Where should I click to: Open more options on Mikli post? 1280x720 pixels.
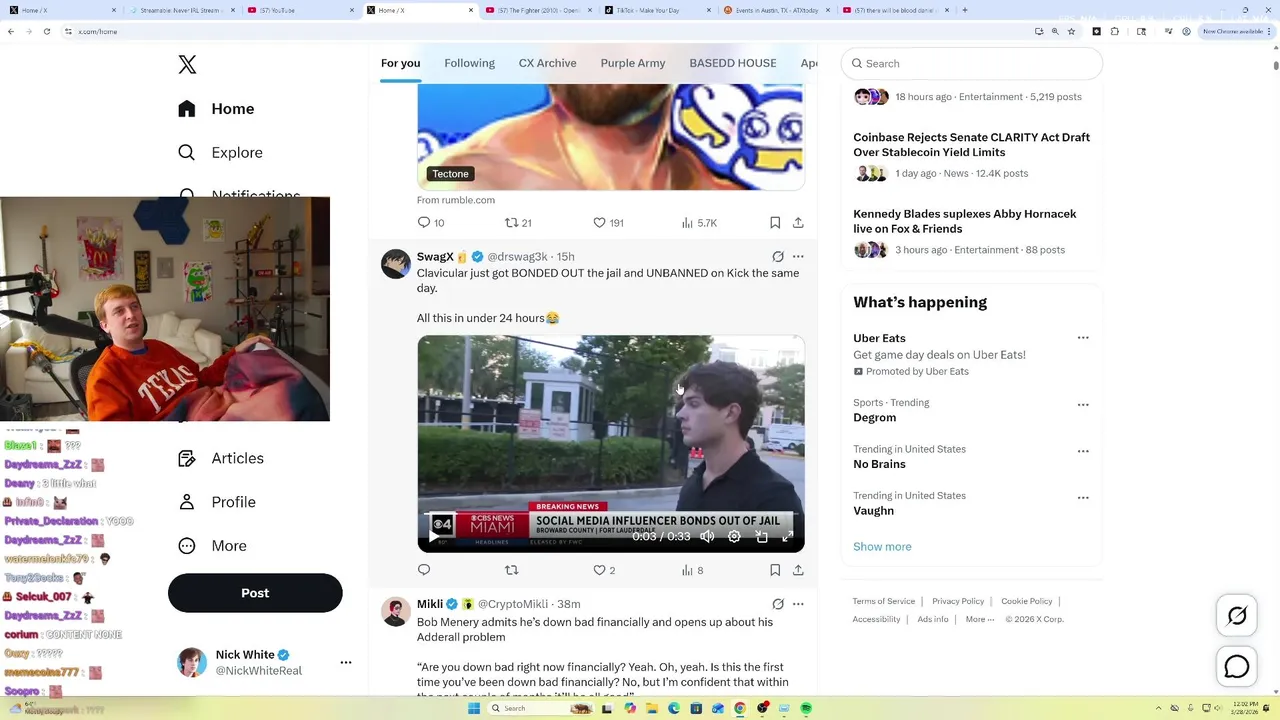pyautogui.click(x=798, y=604)
